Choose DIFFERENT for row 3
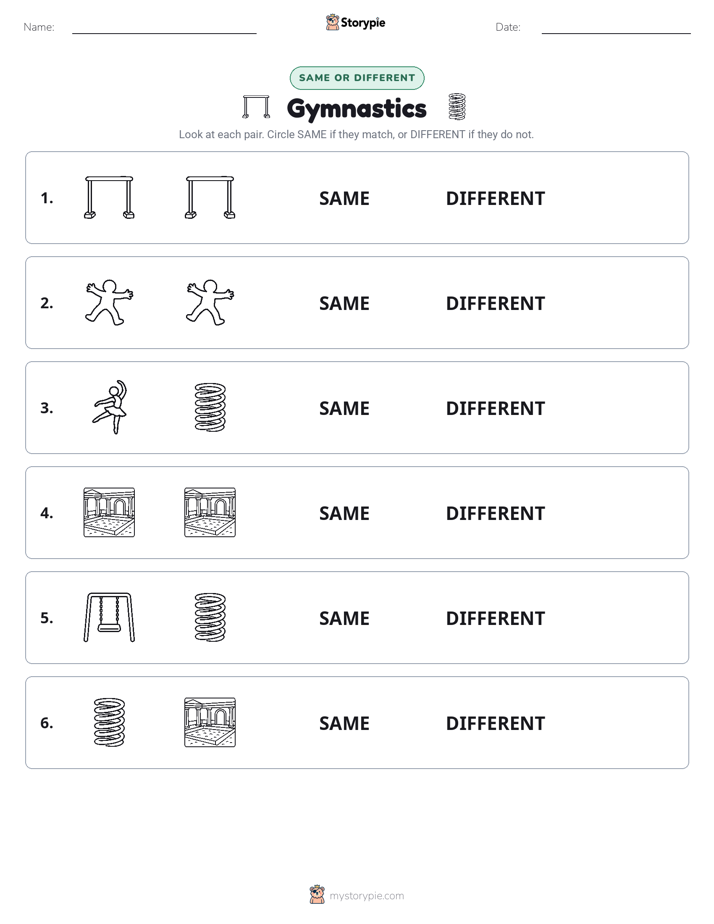The image size is (714, 924). [x=495, y=408]
